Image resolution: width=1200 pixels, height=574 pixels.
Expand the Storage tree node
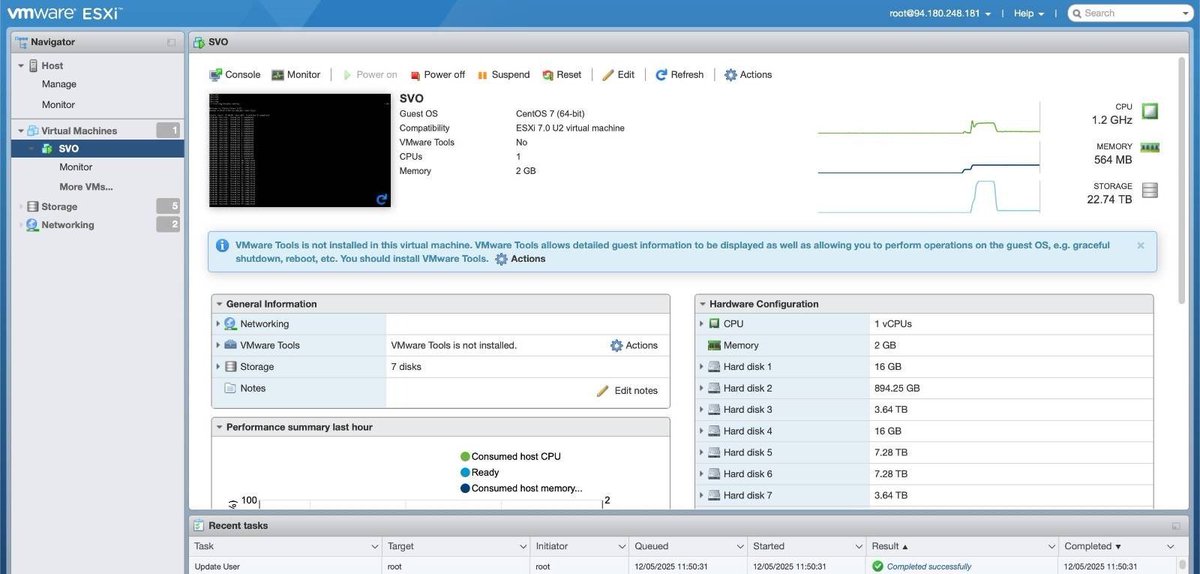click(20, 207)
